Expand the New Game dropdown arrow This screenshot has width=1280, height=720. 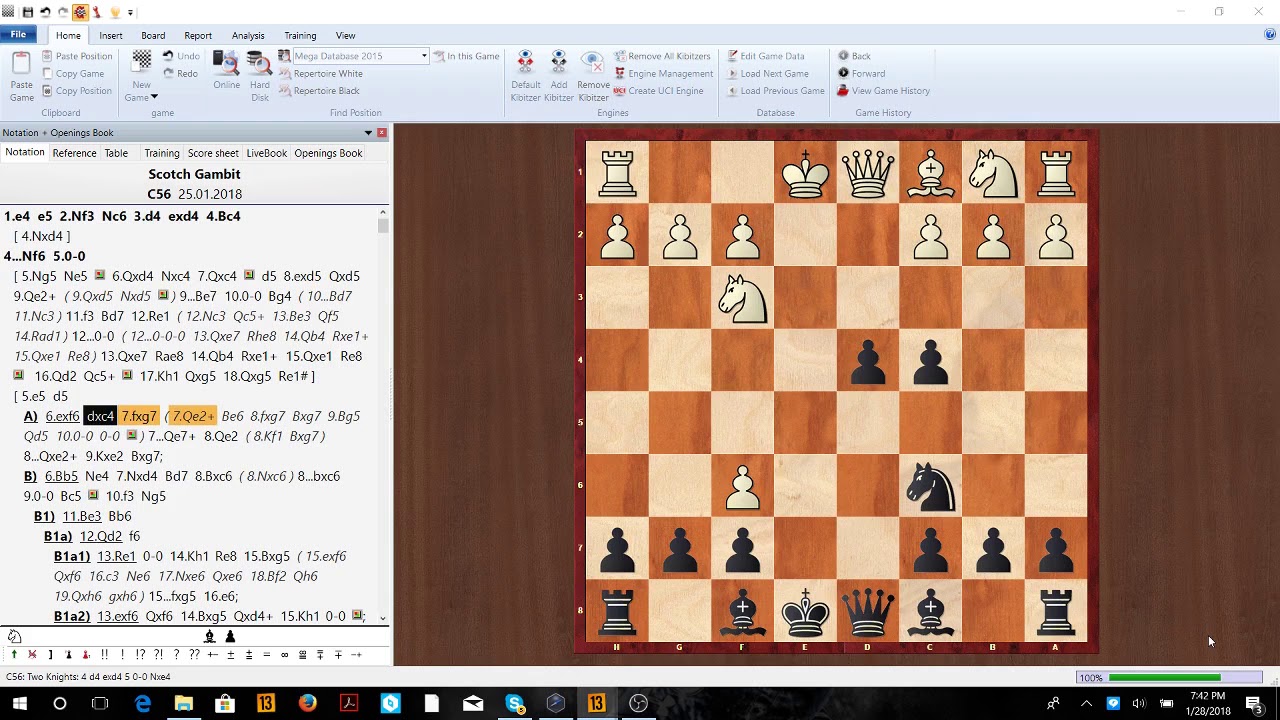154,97
